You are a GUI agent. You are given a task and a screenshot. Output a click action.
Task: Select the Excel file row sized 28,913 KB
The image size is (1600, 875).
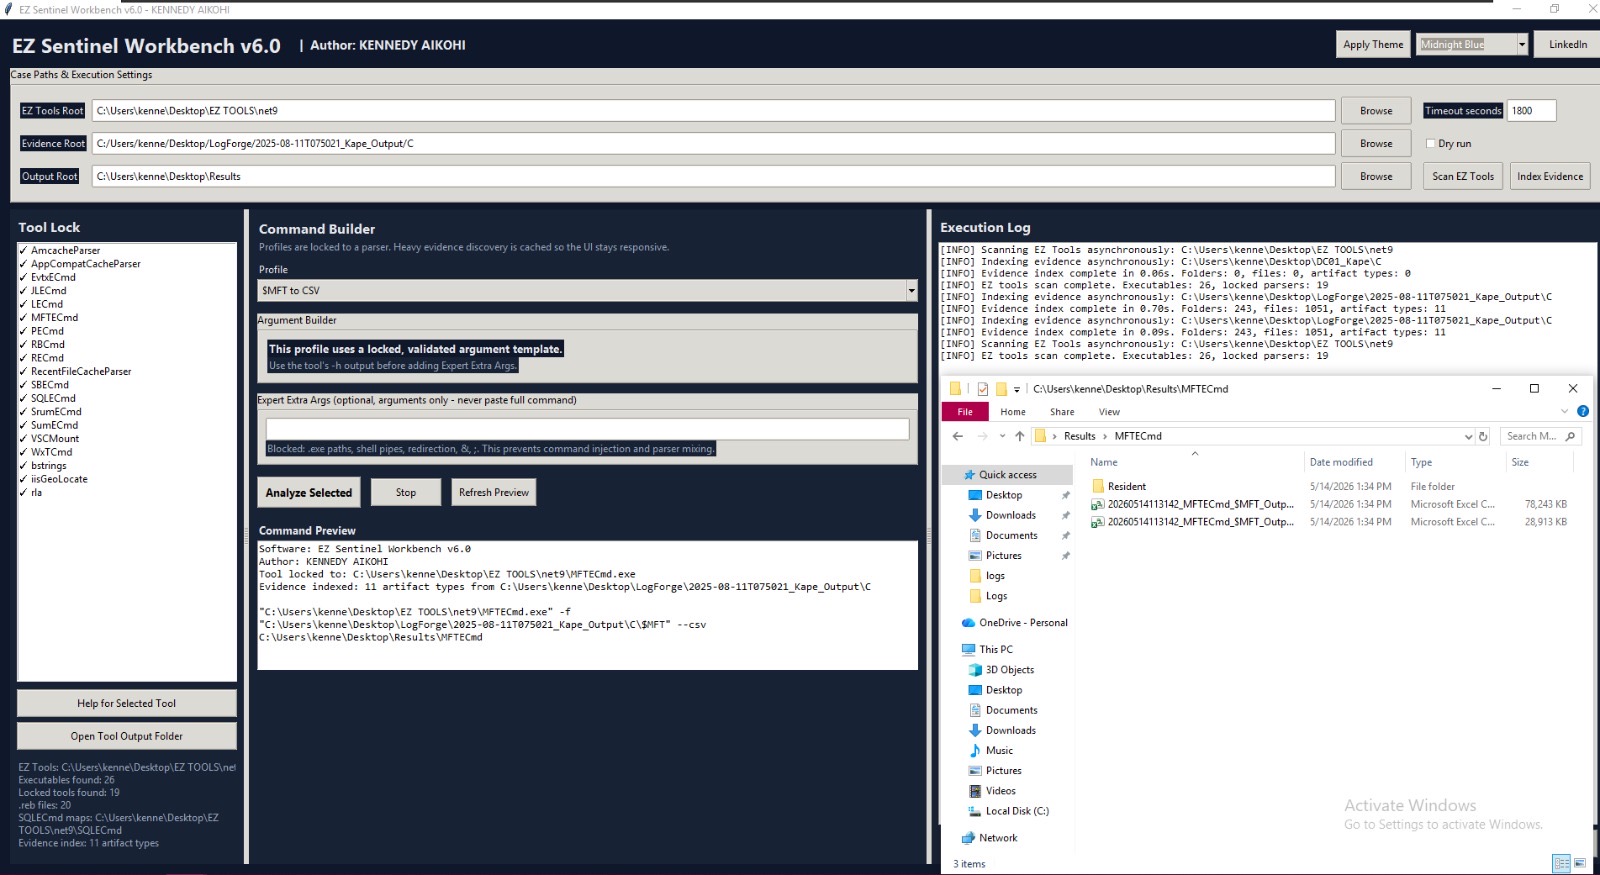pyautogui.click(x=1330, y=522)
